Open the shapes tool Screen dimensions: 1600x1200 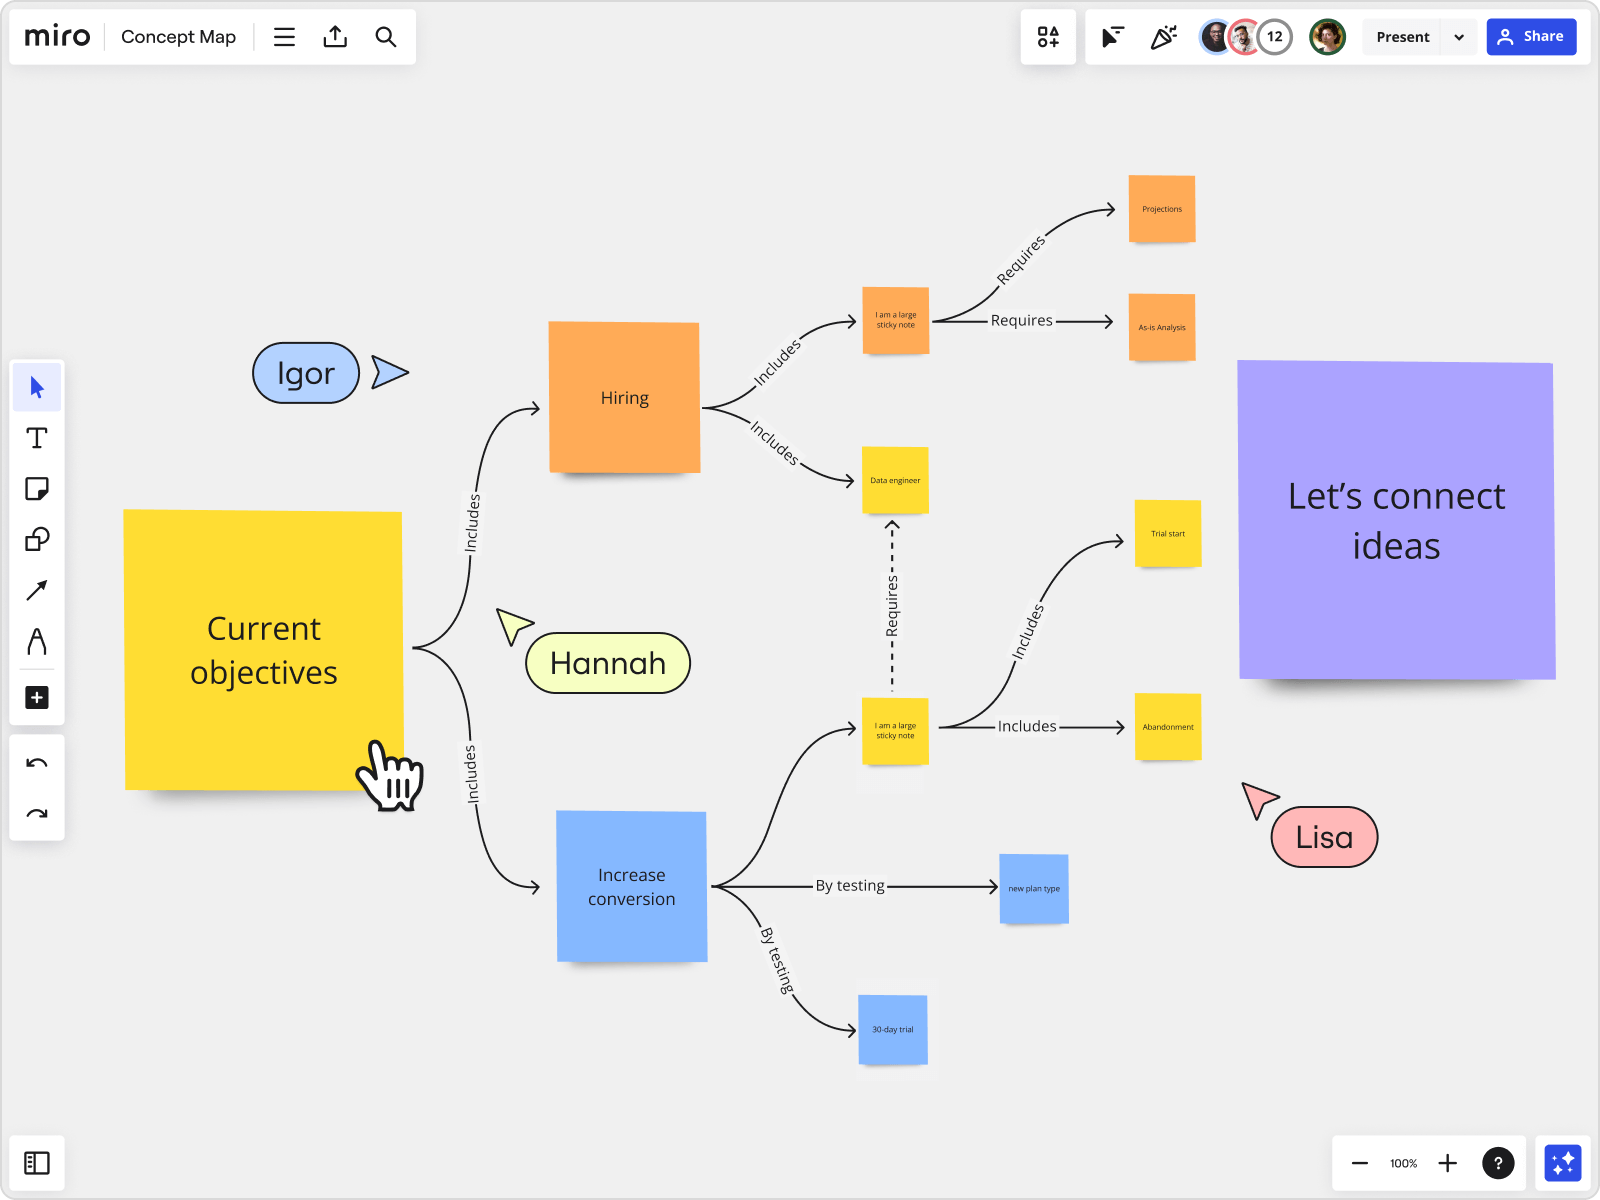tap(37, 539)
